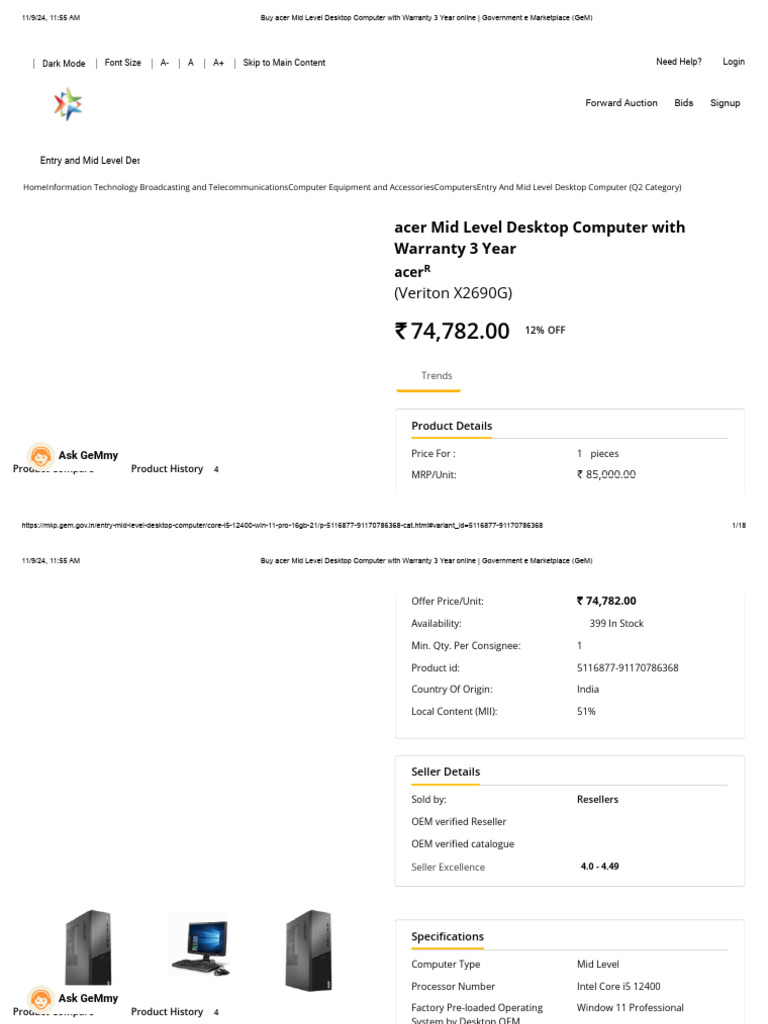Click the Login link

[733, 62]
